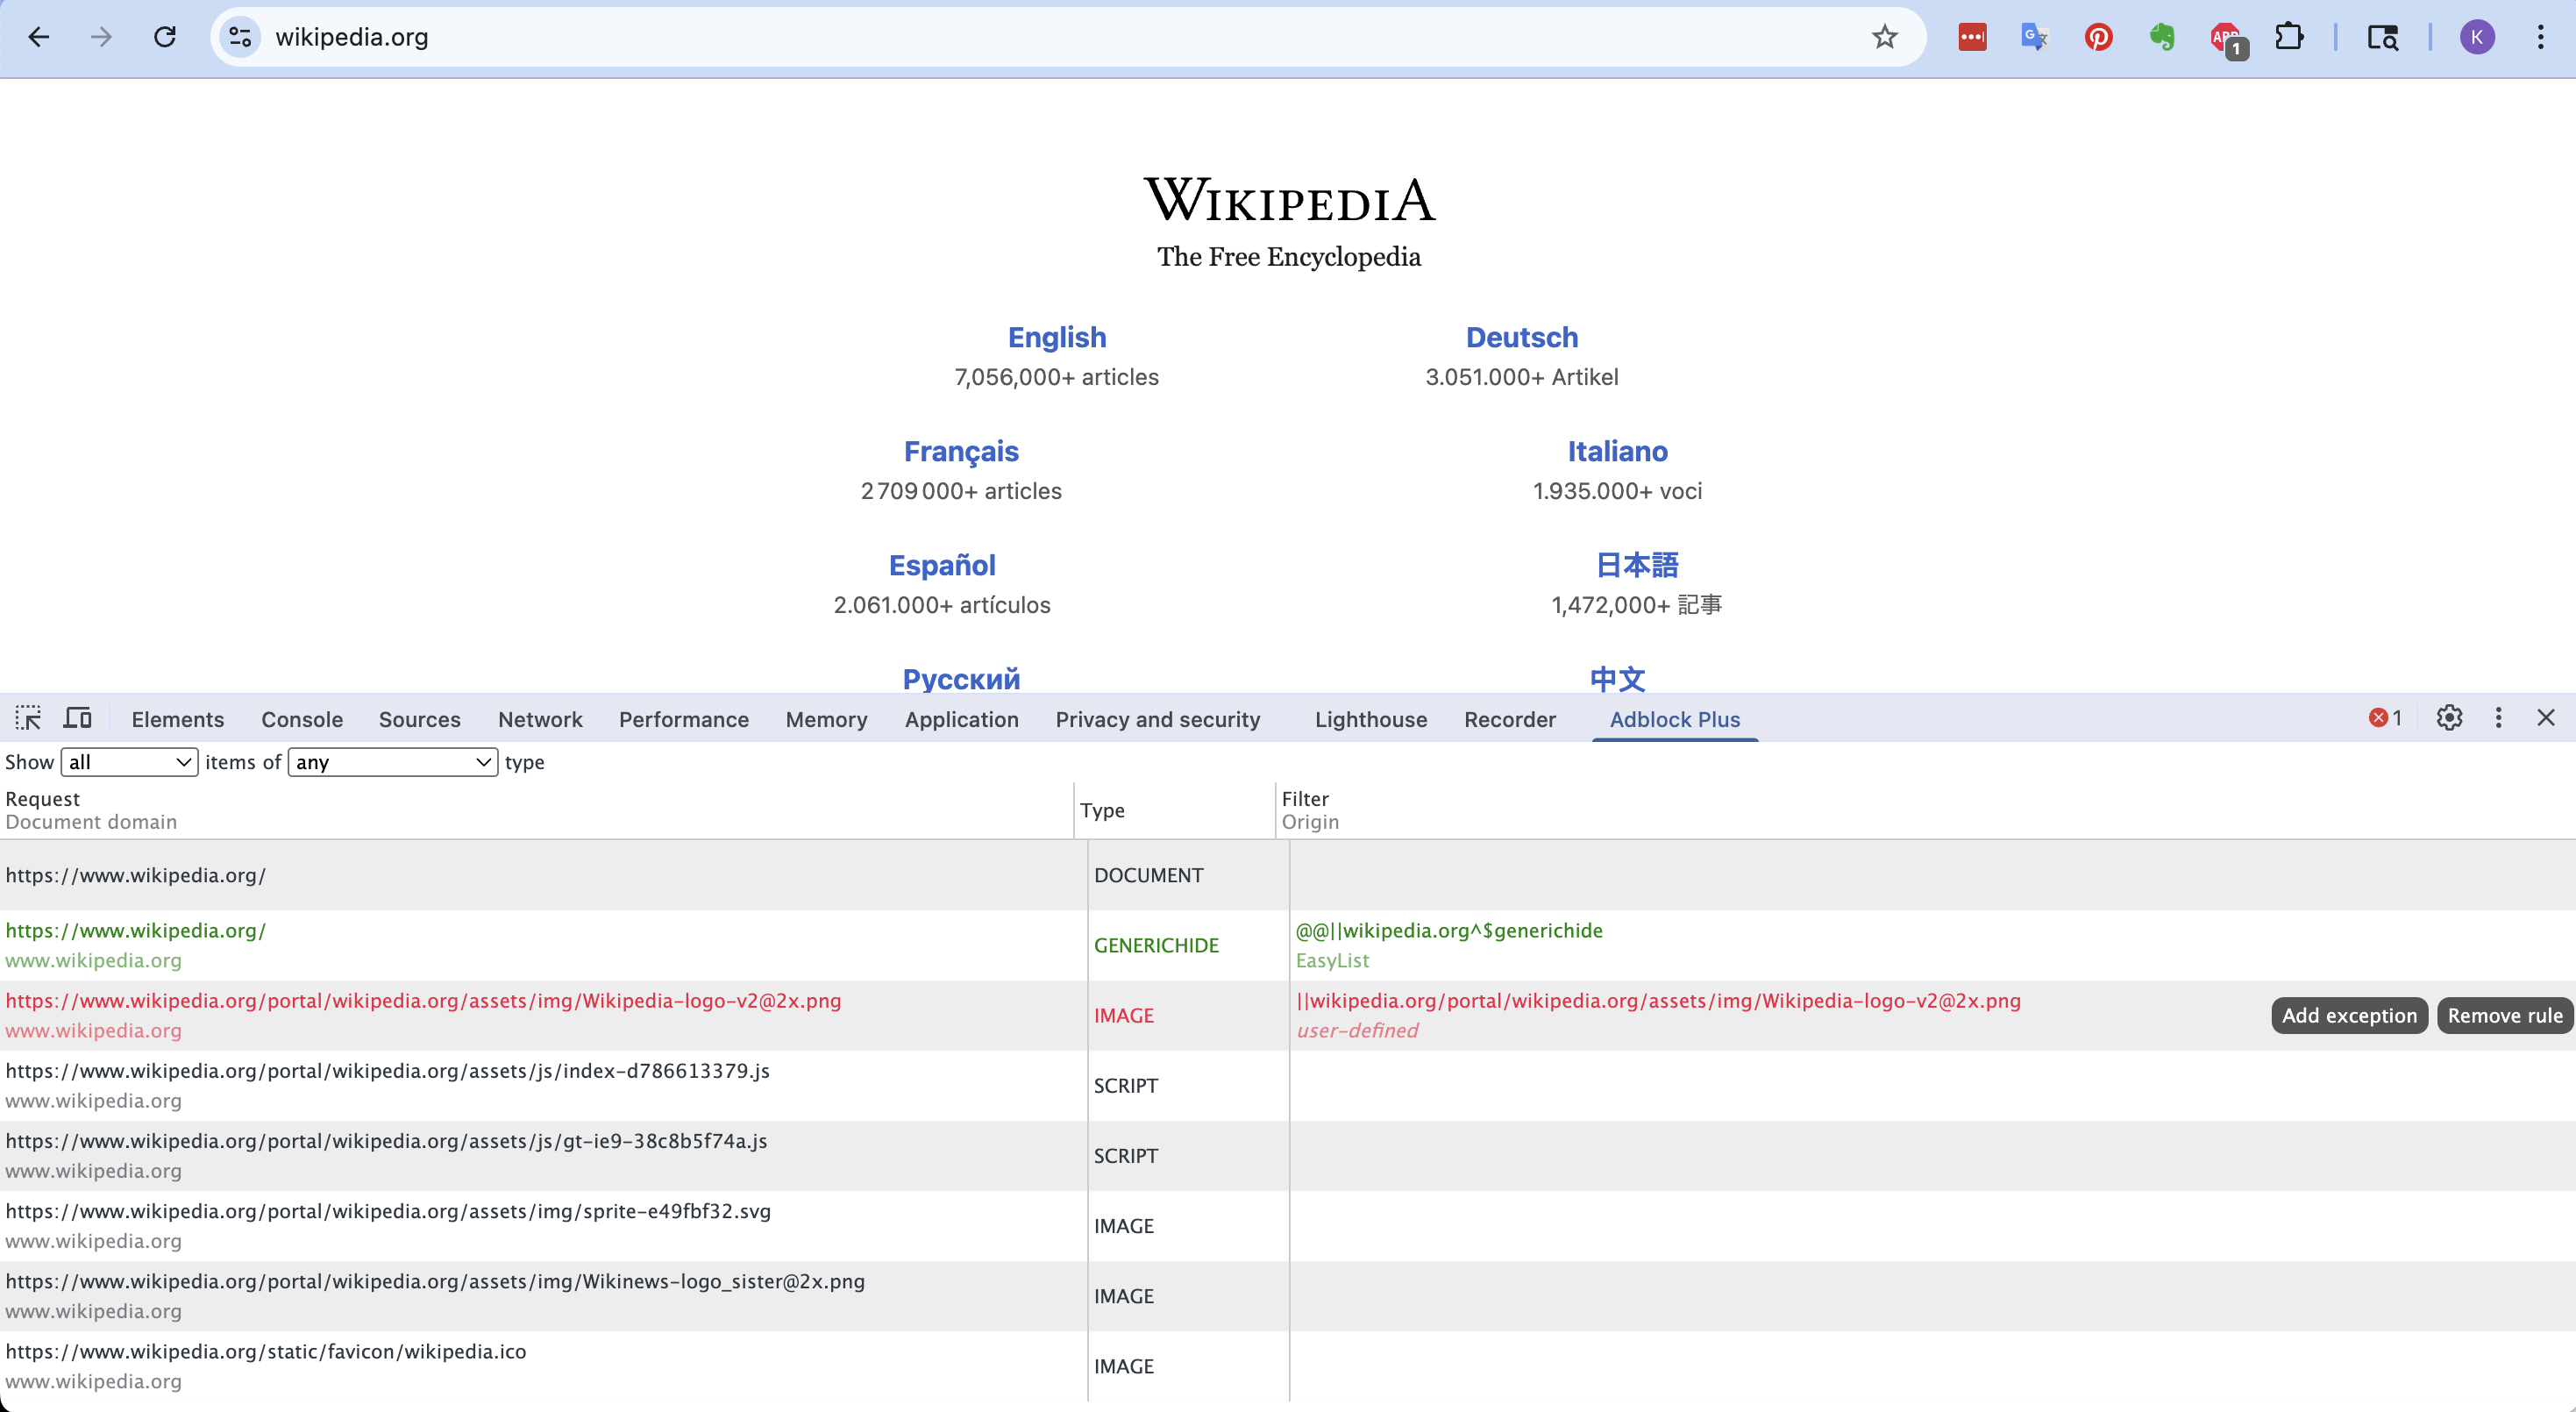Reload the page
The image size is (2576, 1412).
[x=165, y=38]
